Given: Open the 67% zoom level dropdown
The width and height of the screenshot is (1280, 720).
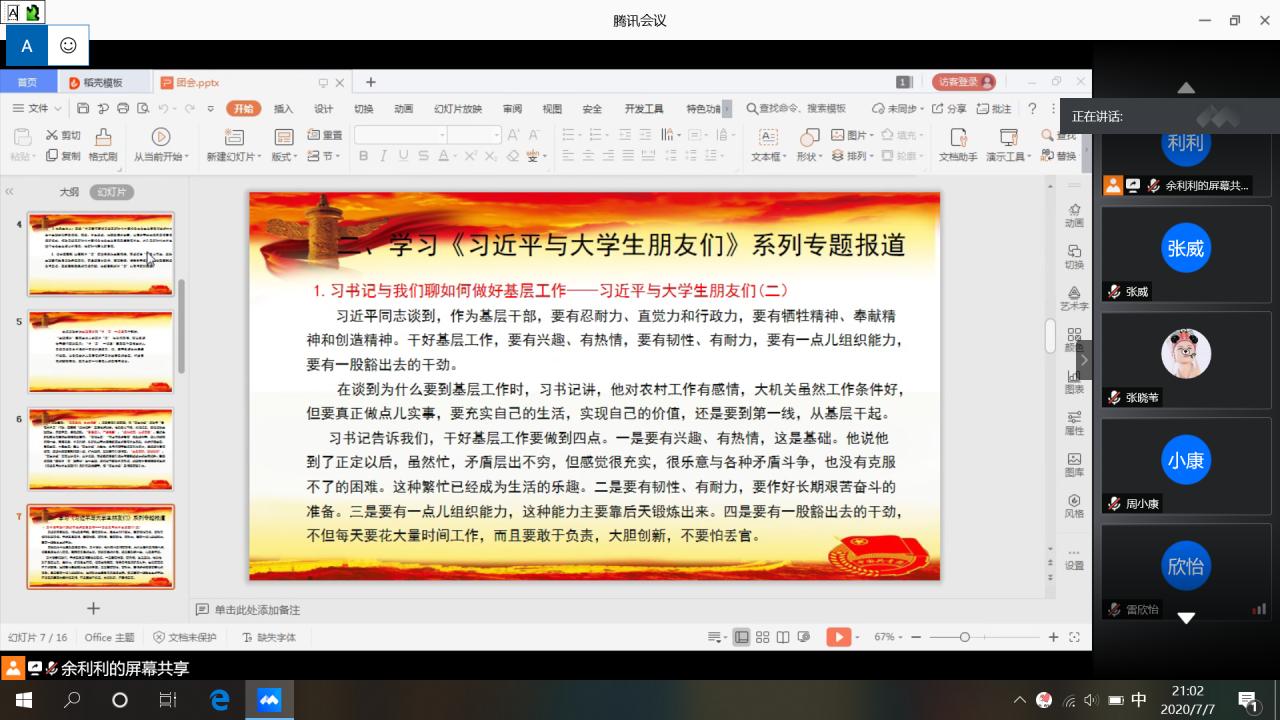Looking at the screenshot, I should tap(888, 637).
